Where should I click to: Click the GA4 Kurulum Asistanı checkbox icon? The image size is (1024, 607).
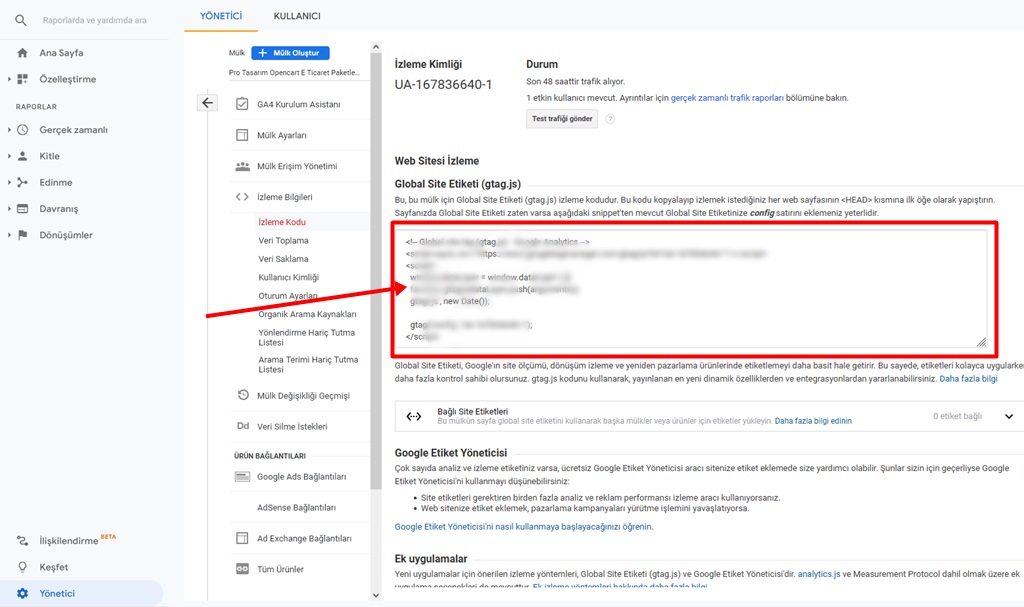click(242, 104)
